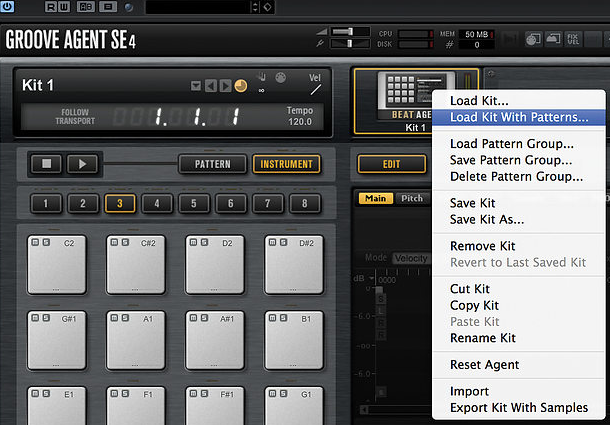Open the Kit 1 preset dropdown arrow
The height and width of the screenshot is (425, 610).
pyautogui.click(x=196, y=85)
